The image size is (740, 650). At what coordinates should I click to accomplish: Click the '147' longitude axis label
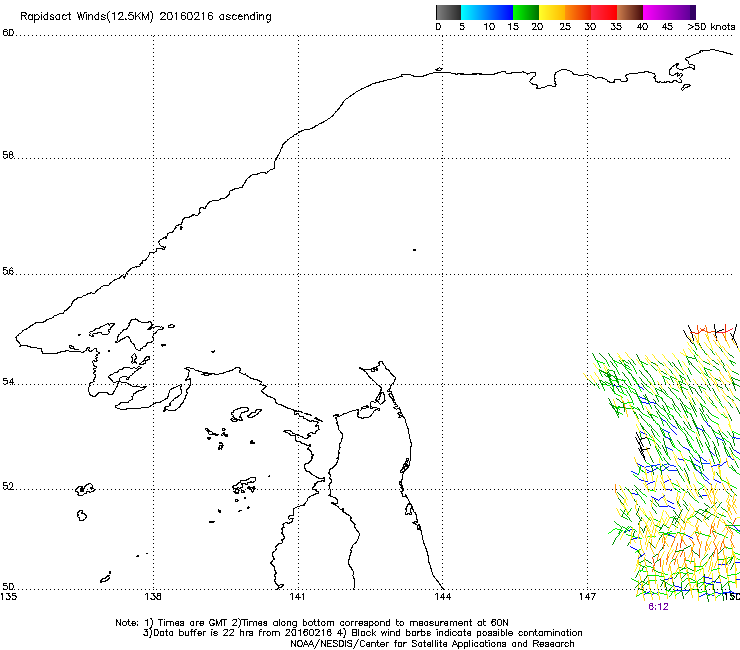[x=588, y=597]
